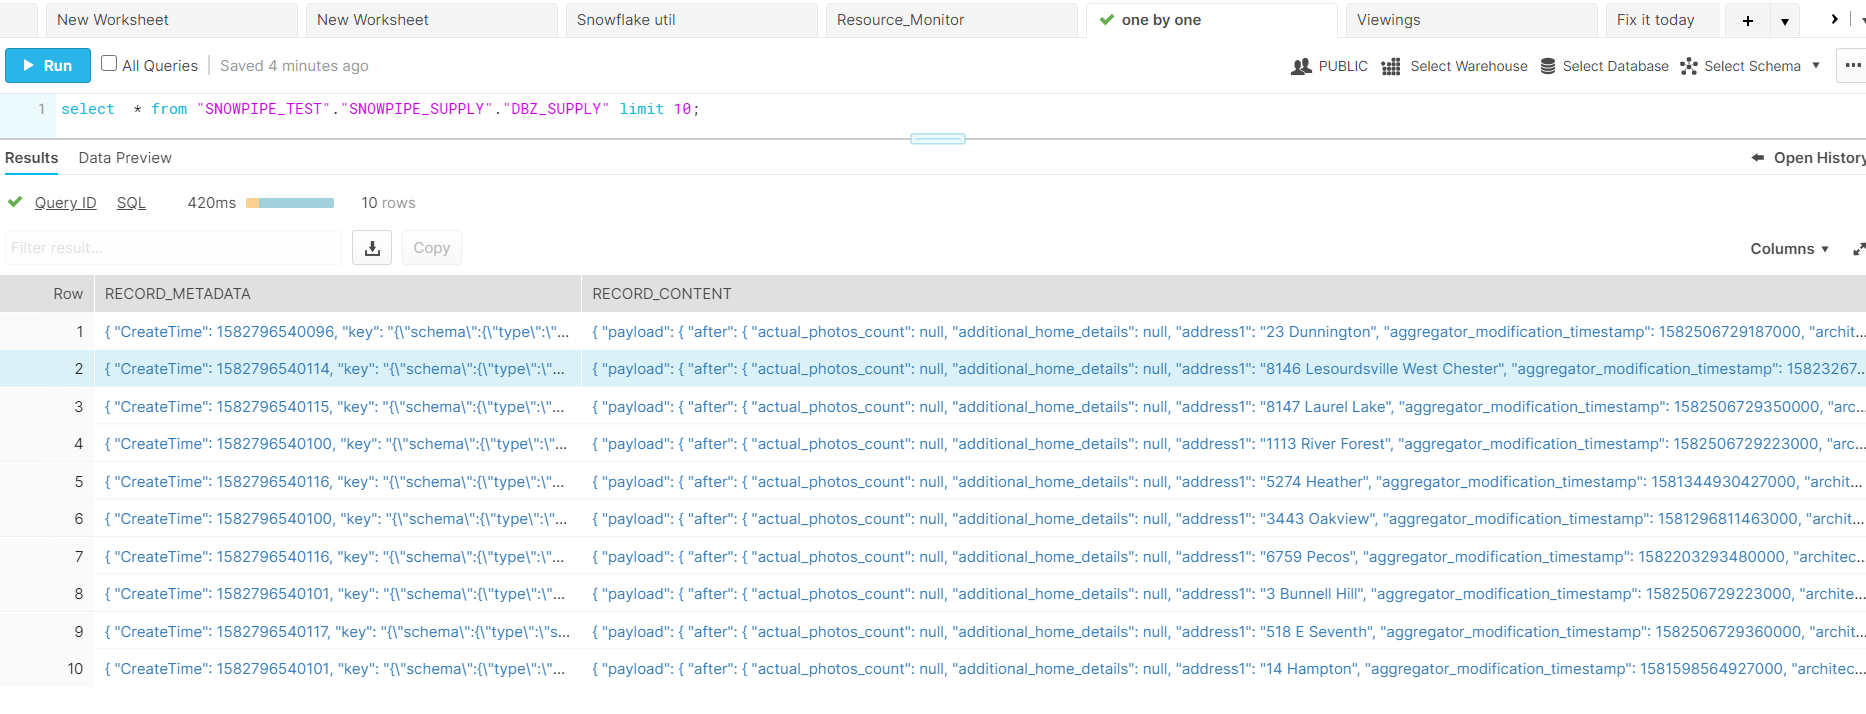Switch to the Snowflake util tab
This screenshot has height=714, width=1866.
click(x=692, y=20)
